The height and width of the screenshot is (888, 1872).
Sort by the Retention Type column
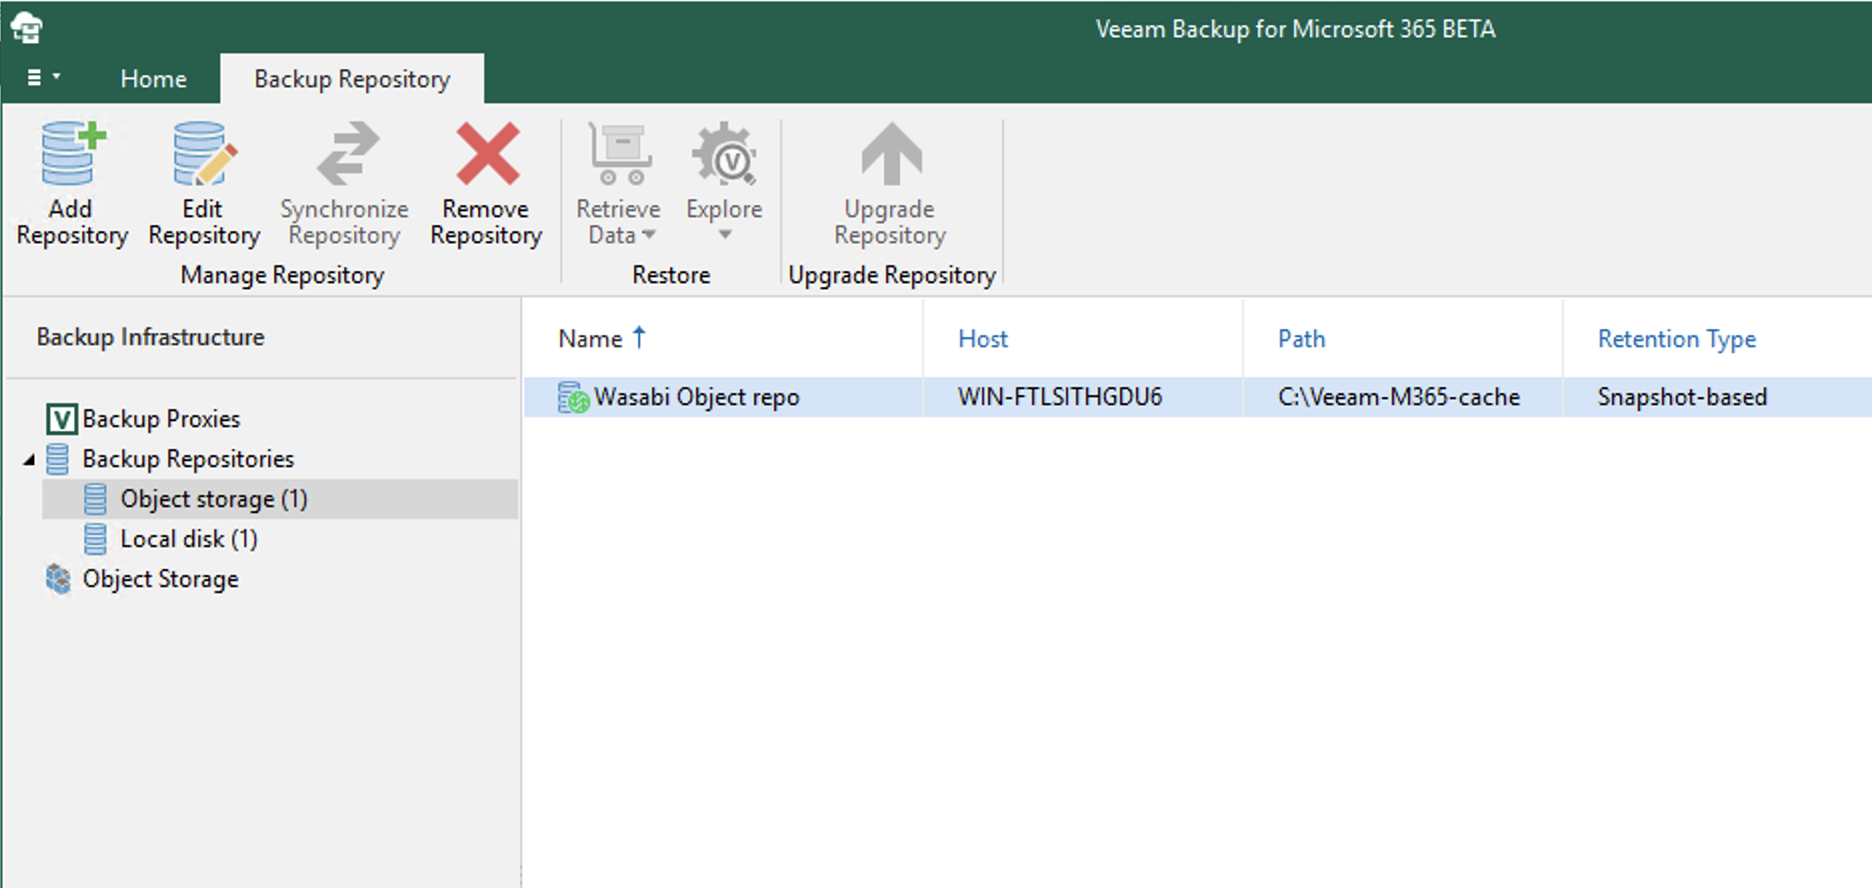coord(1676,339)
